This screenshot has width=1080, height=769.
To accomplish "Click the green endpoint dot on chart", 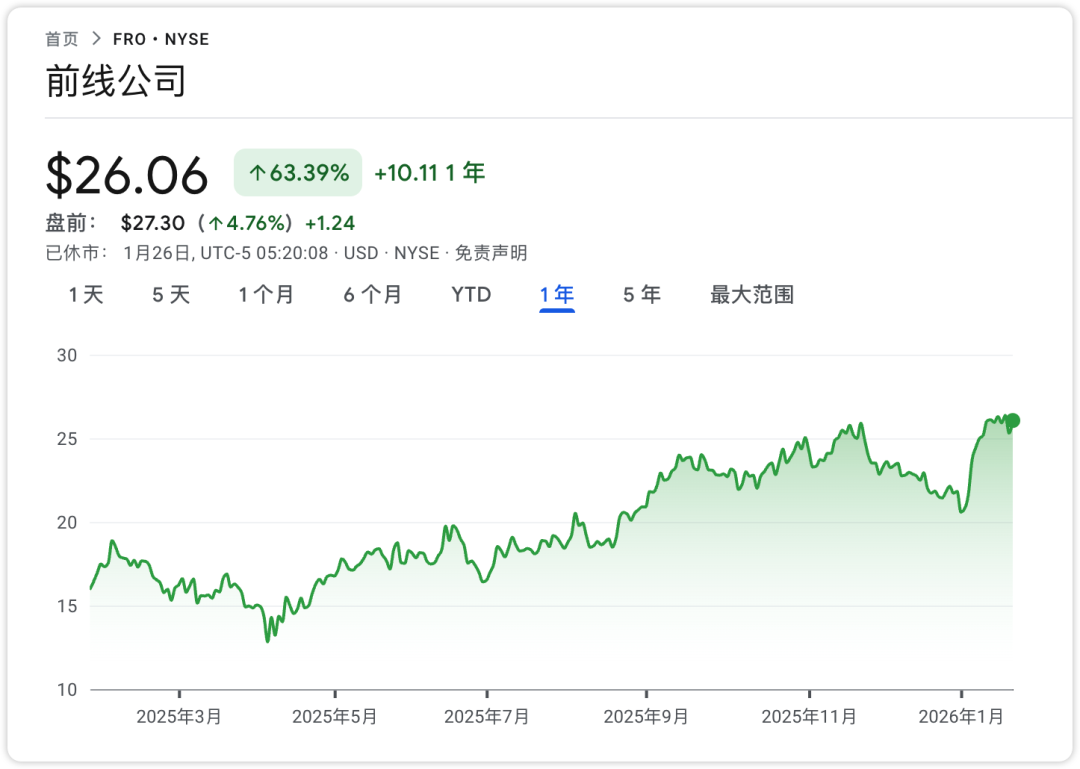I will pyautogui.click(x=1013, y=420).
